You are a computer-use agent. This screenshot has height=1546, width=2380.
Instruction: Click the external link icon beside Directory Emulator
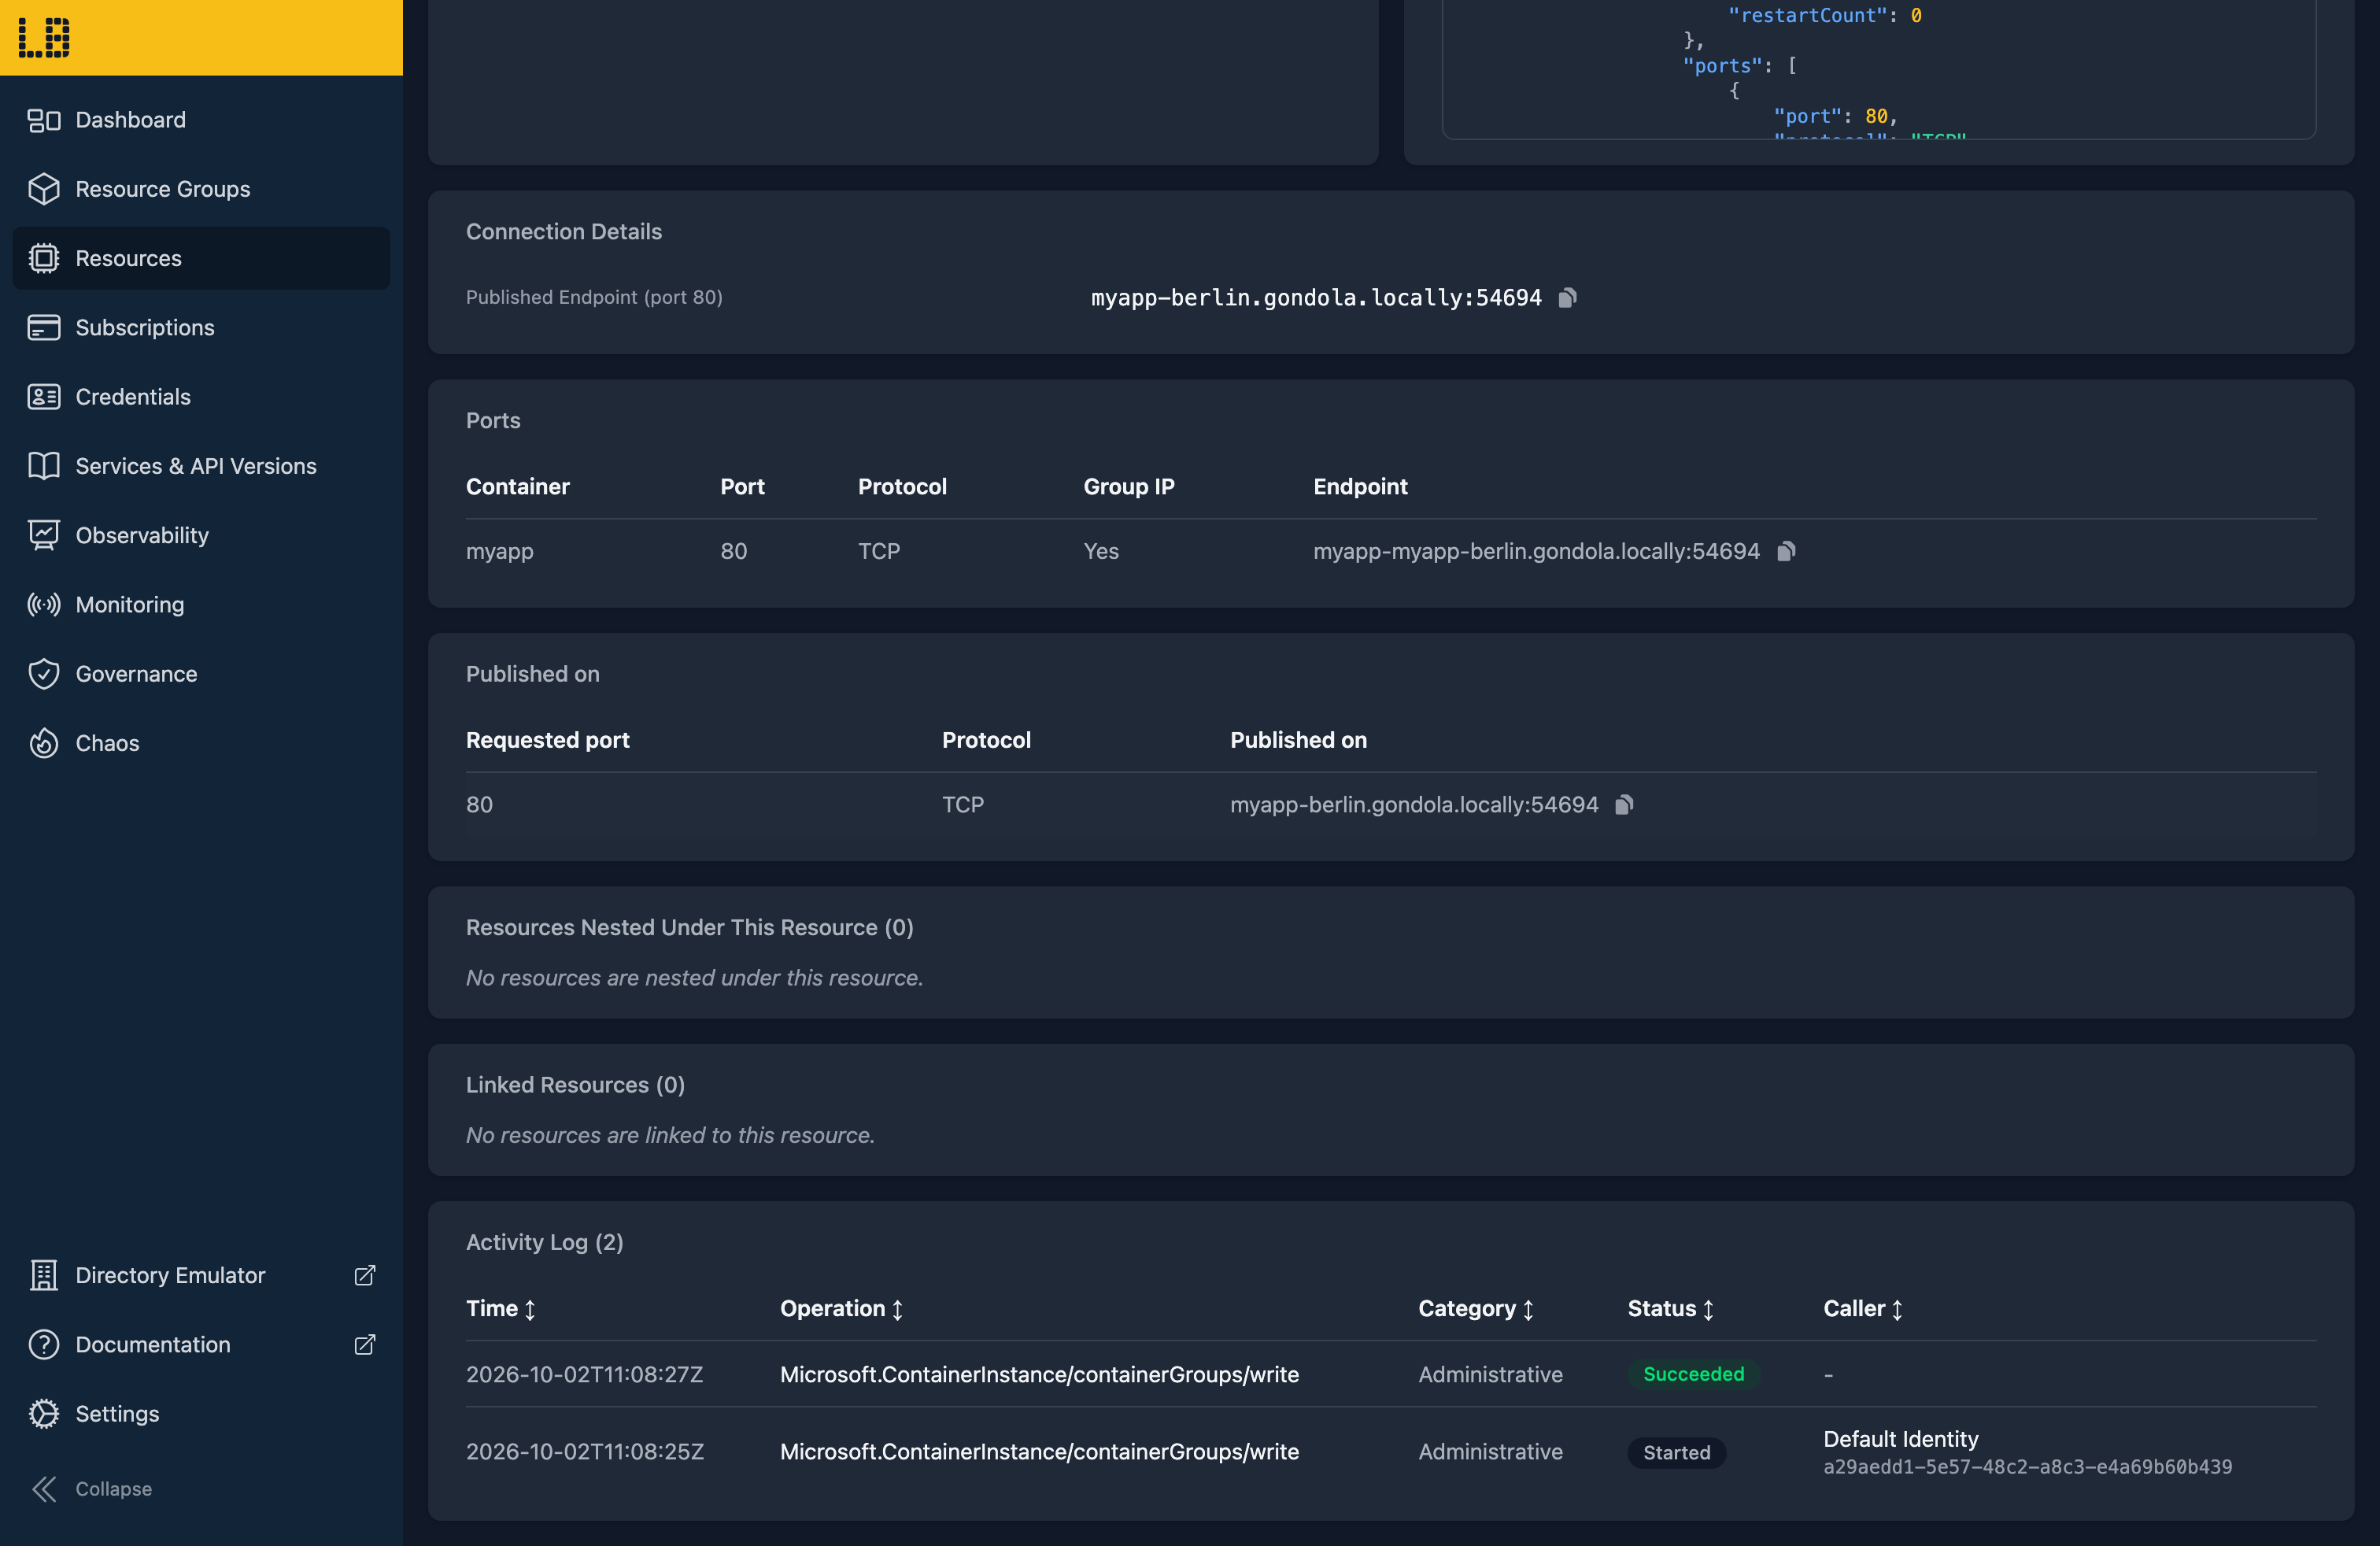pos(365,1275)
